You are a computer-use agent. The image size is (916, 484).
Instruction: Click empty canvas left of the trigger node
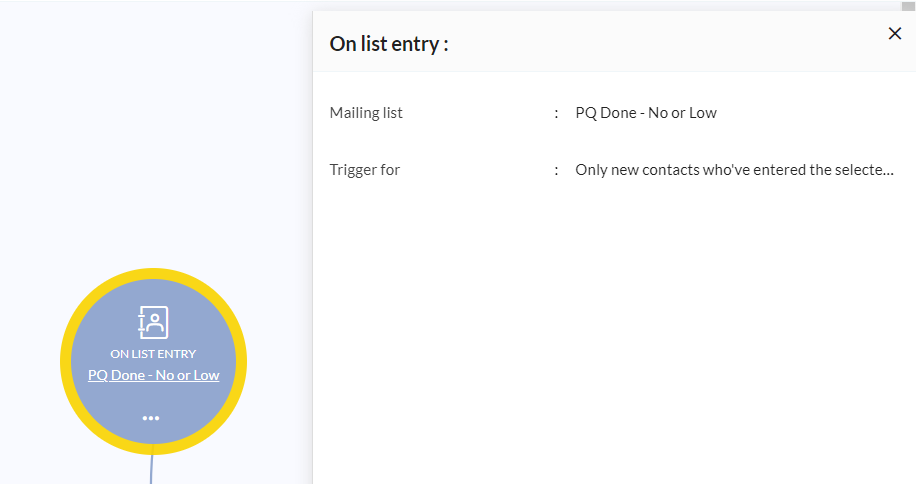coord(28,360)
